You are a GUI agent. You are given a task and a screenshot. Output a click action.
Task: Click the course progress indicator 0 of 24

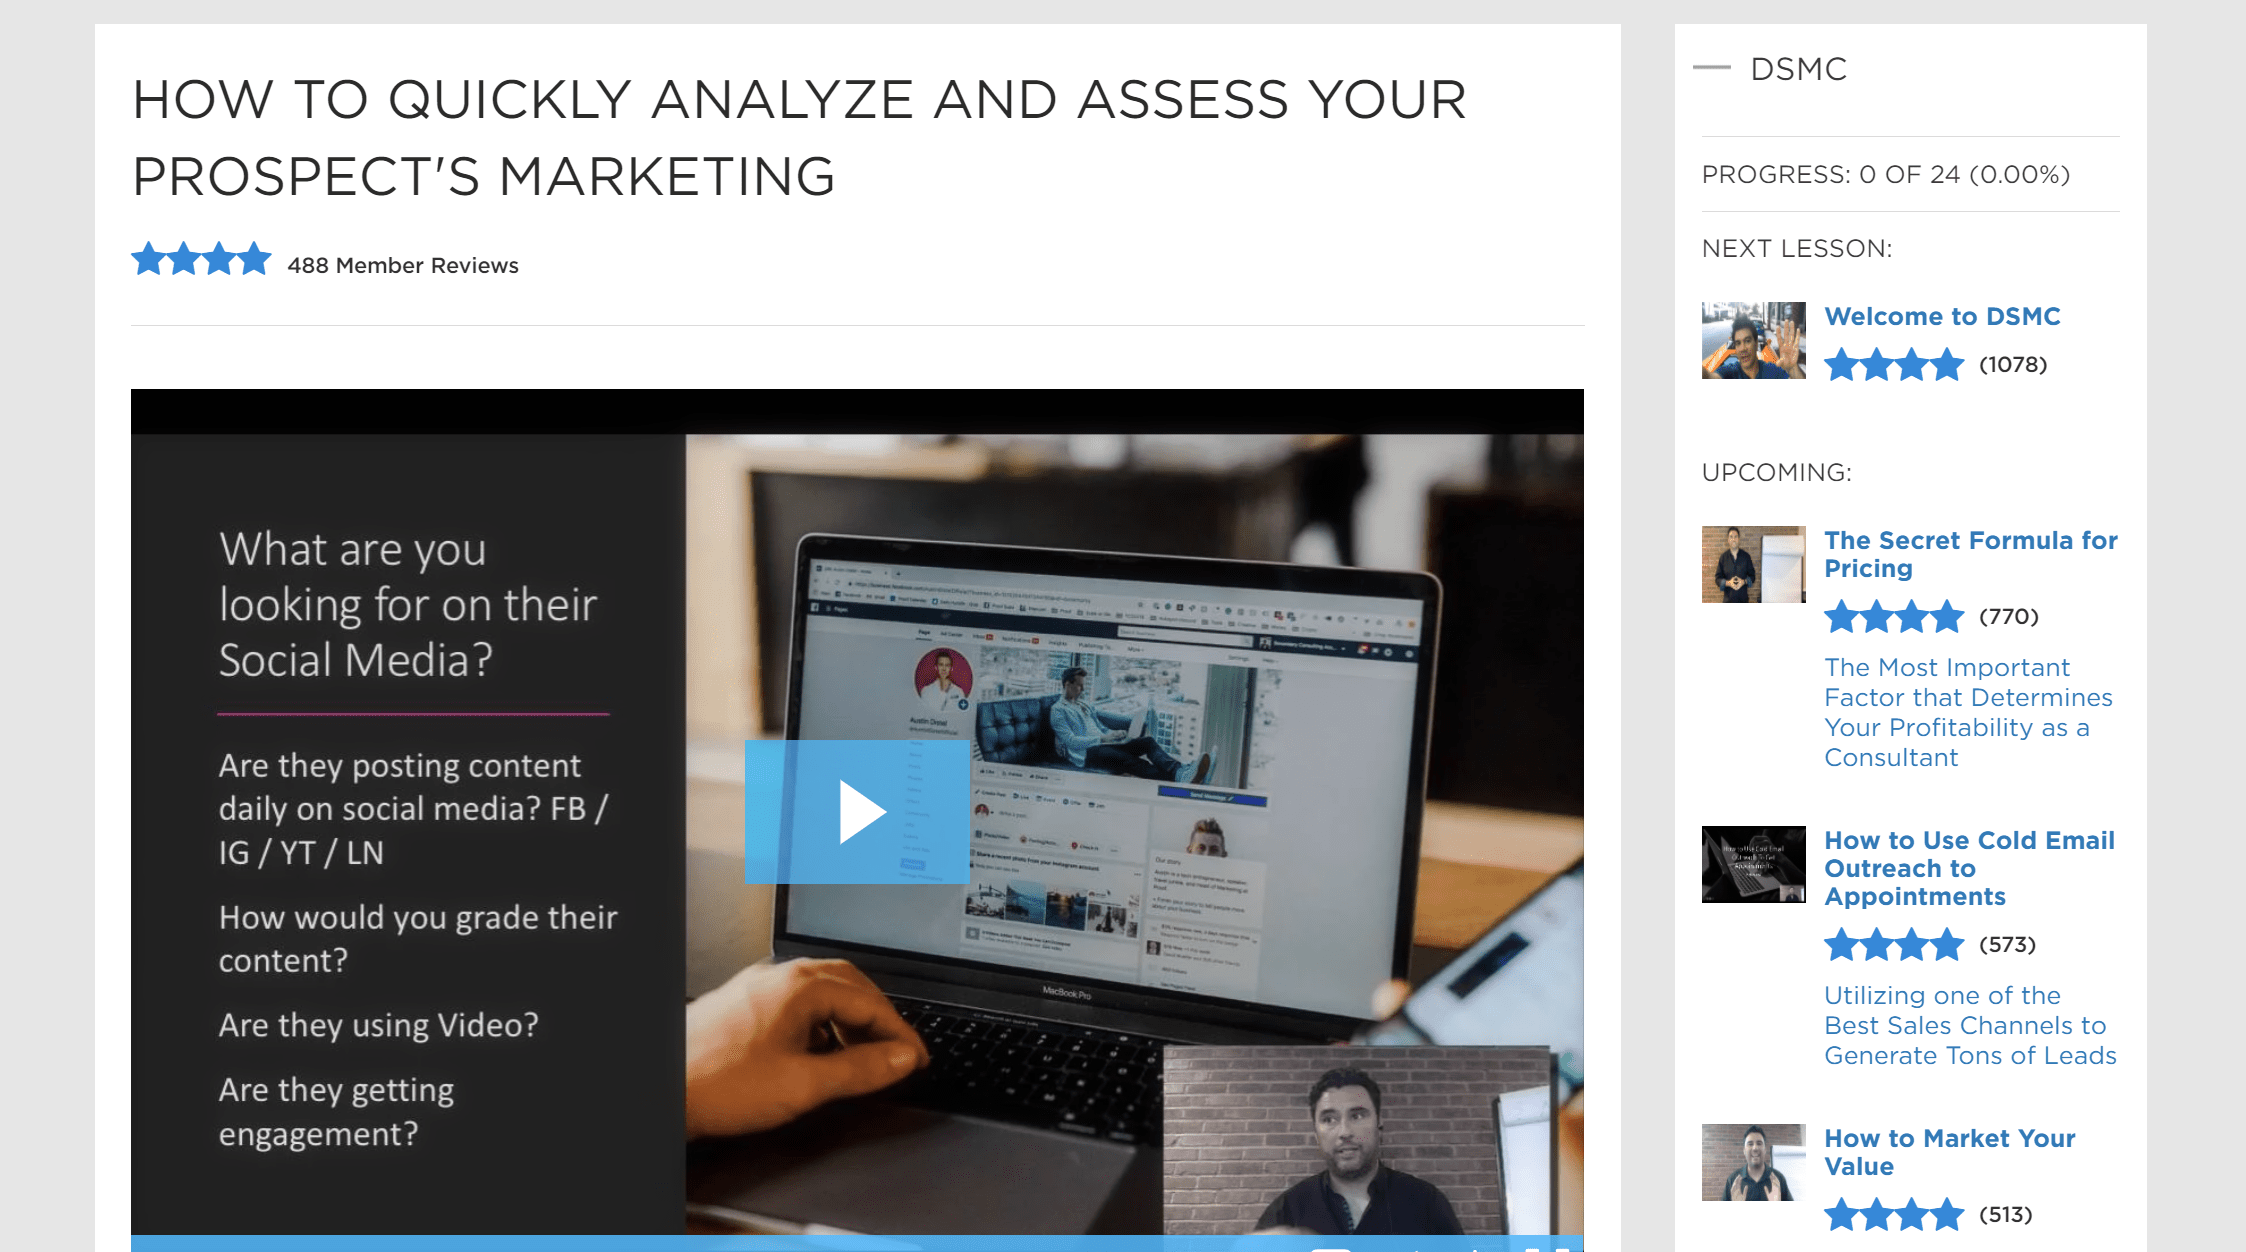pos(1887,174)
